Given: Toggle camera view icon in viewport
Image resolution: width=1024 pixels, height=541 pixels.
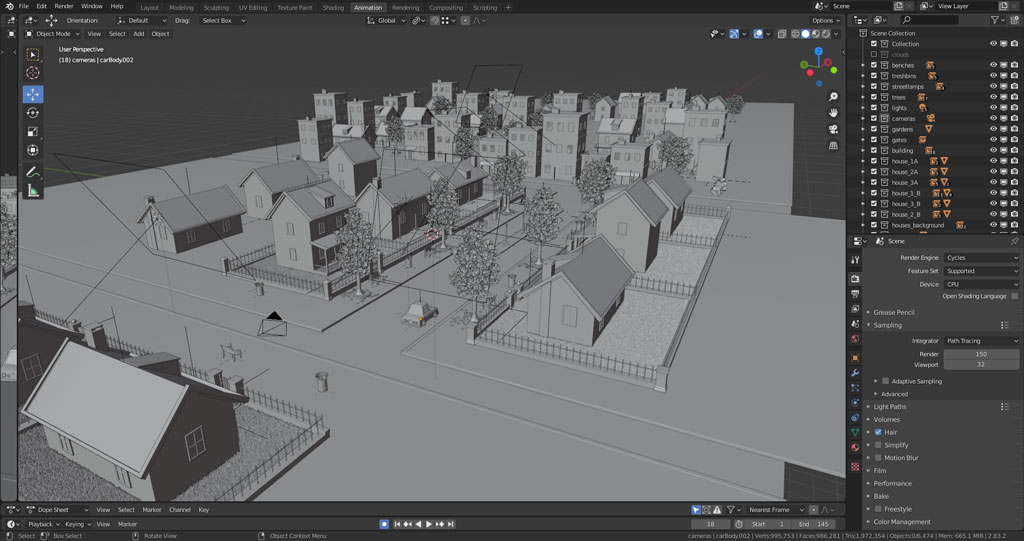Looking at the screenshot, I should click(x=833, y=129).
